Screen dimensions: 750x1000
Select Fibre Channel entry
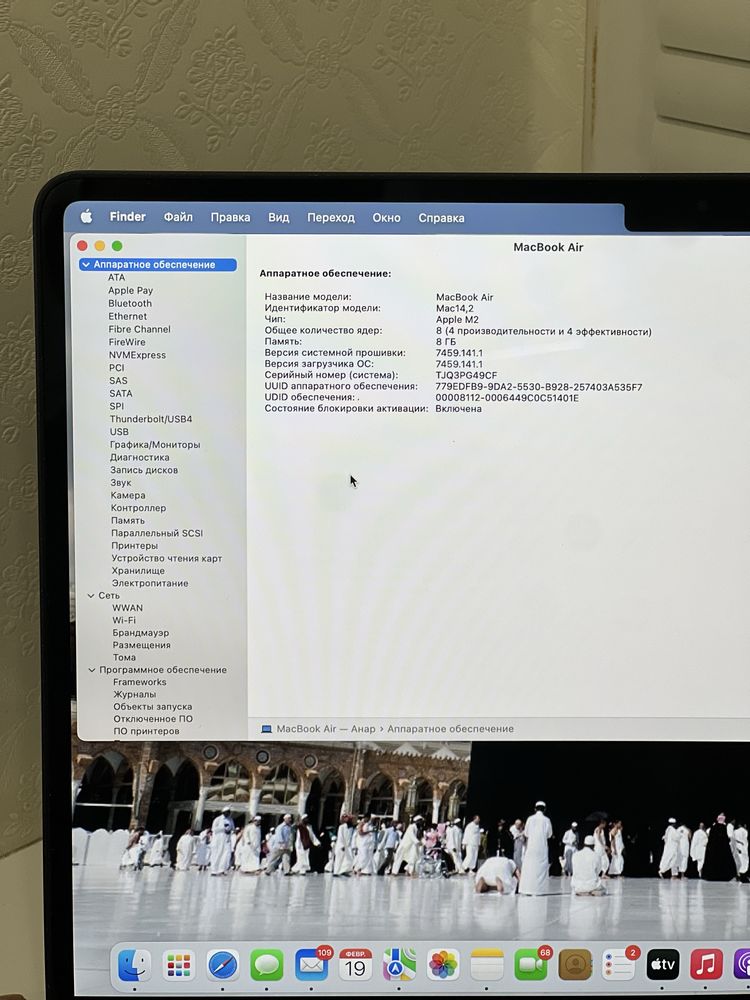140,329
